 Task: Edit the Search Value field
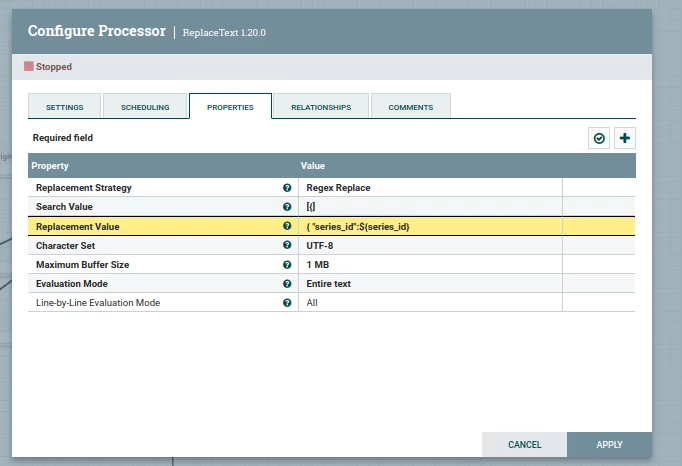(x=430, y=207)
